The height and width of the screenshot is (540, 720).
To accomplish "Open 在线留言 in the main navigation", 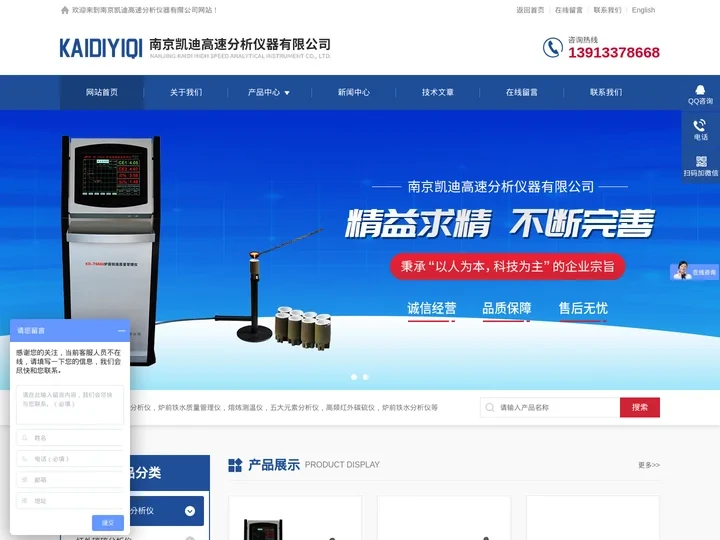I will 522,92.
